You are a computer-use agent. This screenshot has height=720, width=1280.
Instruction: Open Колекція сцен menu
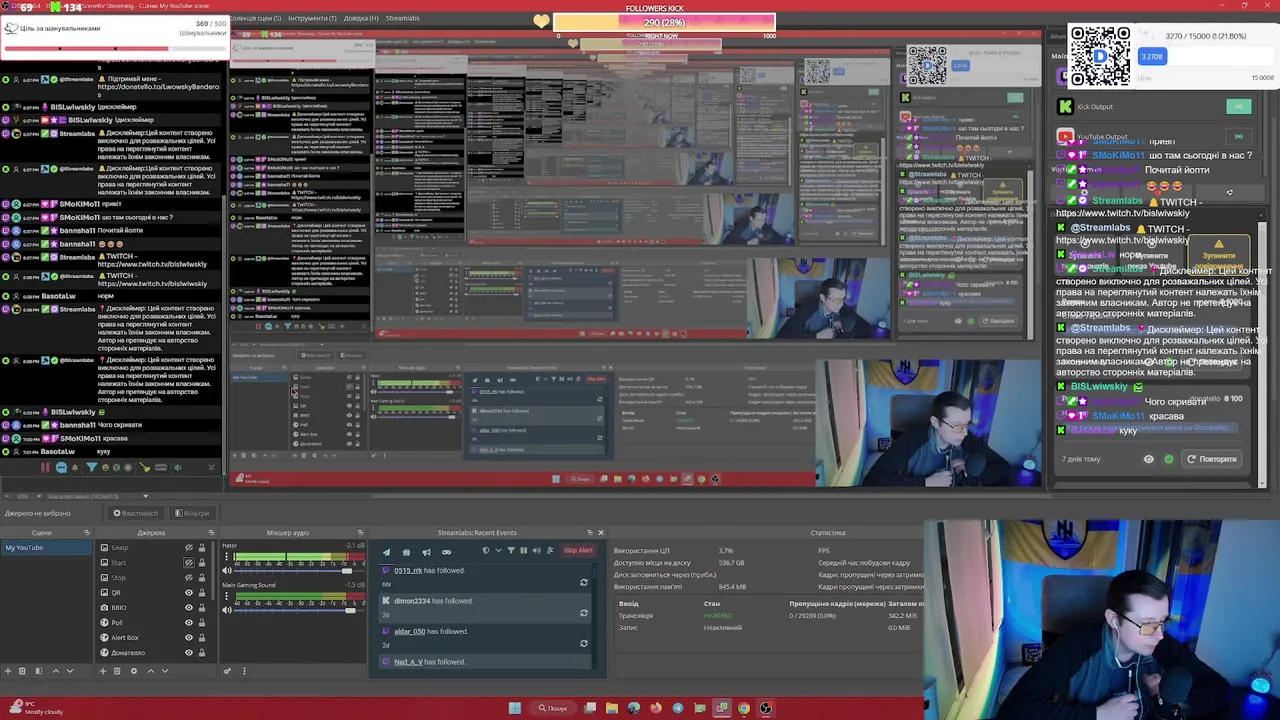click(x=254, y=18)
